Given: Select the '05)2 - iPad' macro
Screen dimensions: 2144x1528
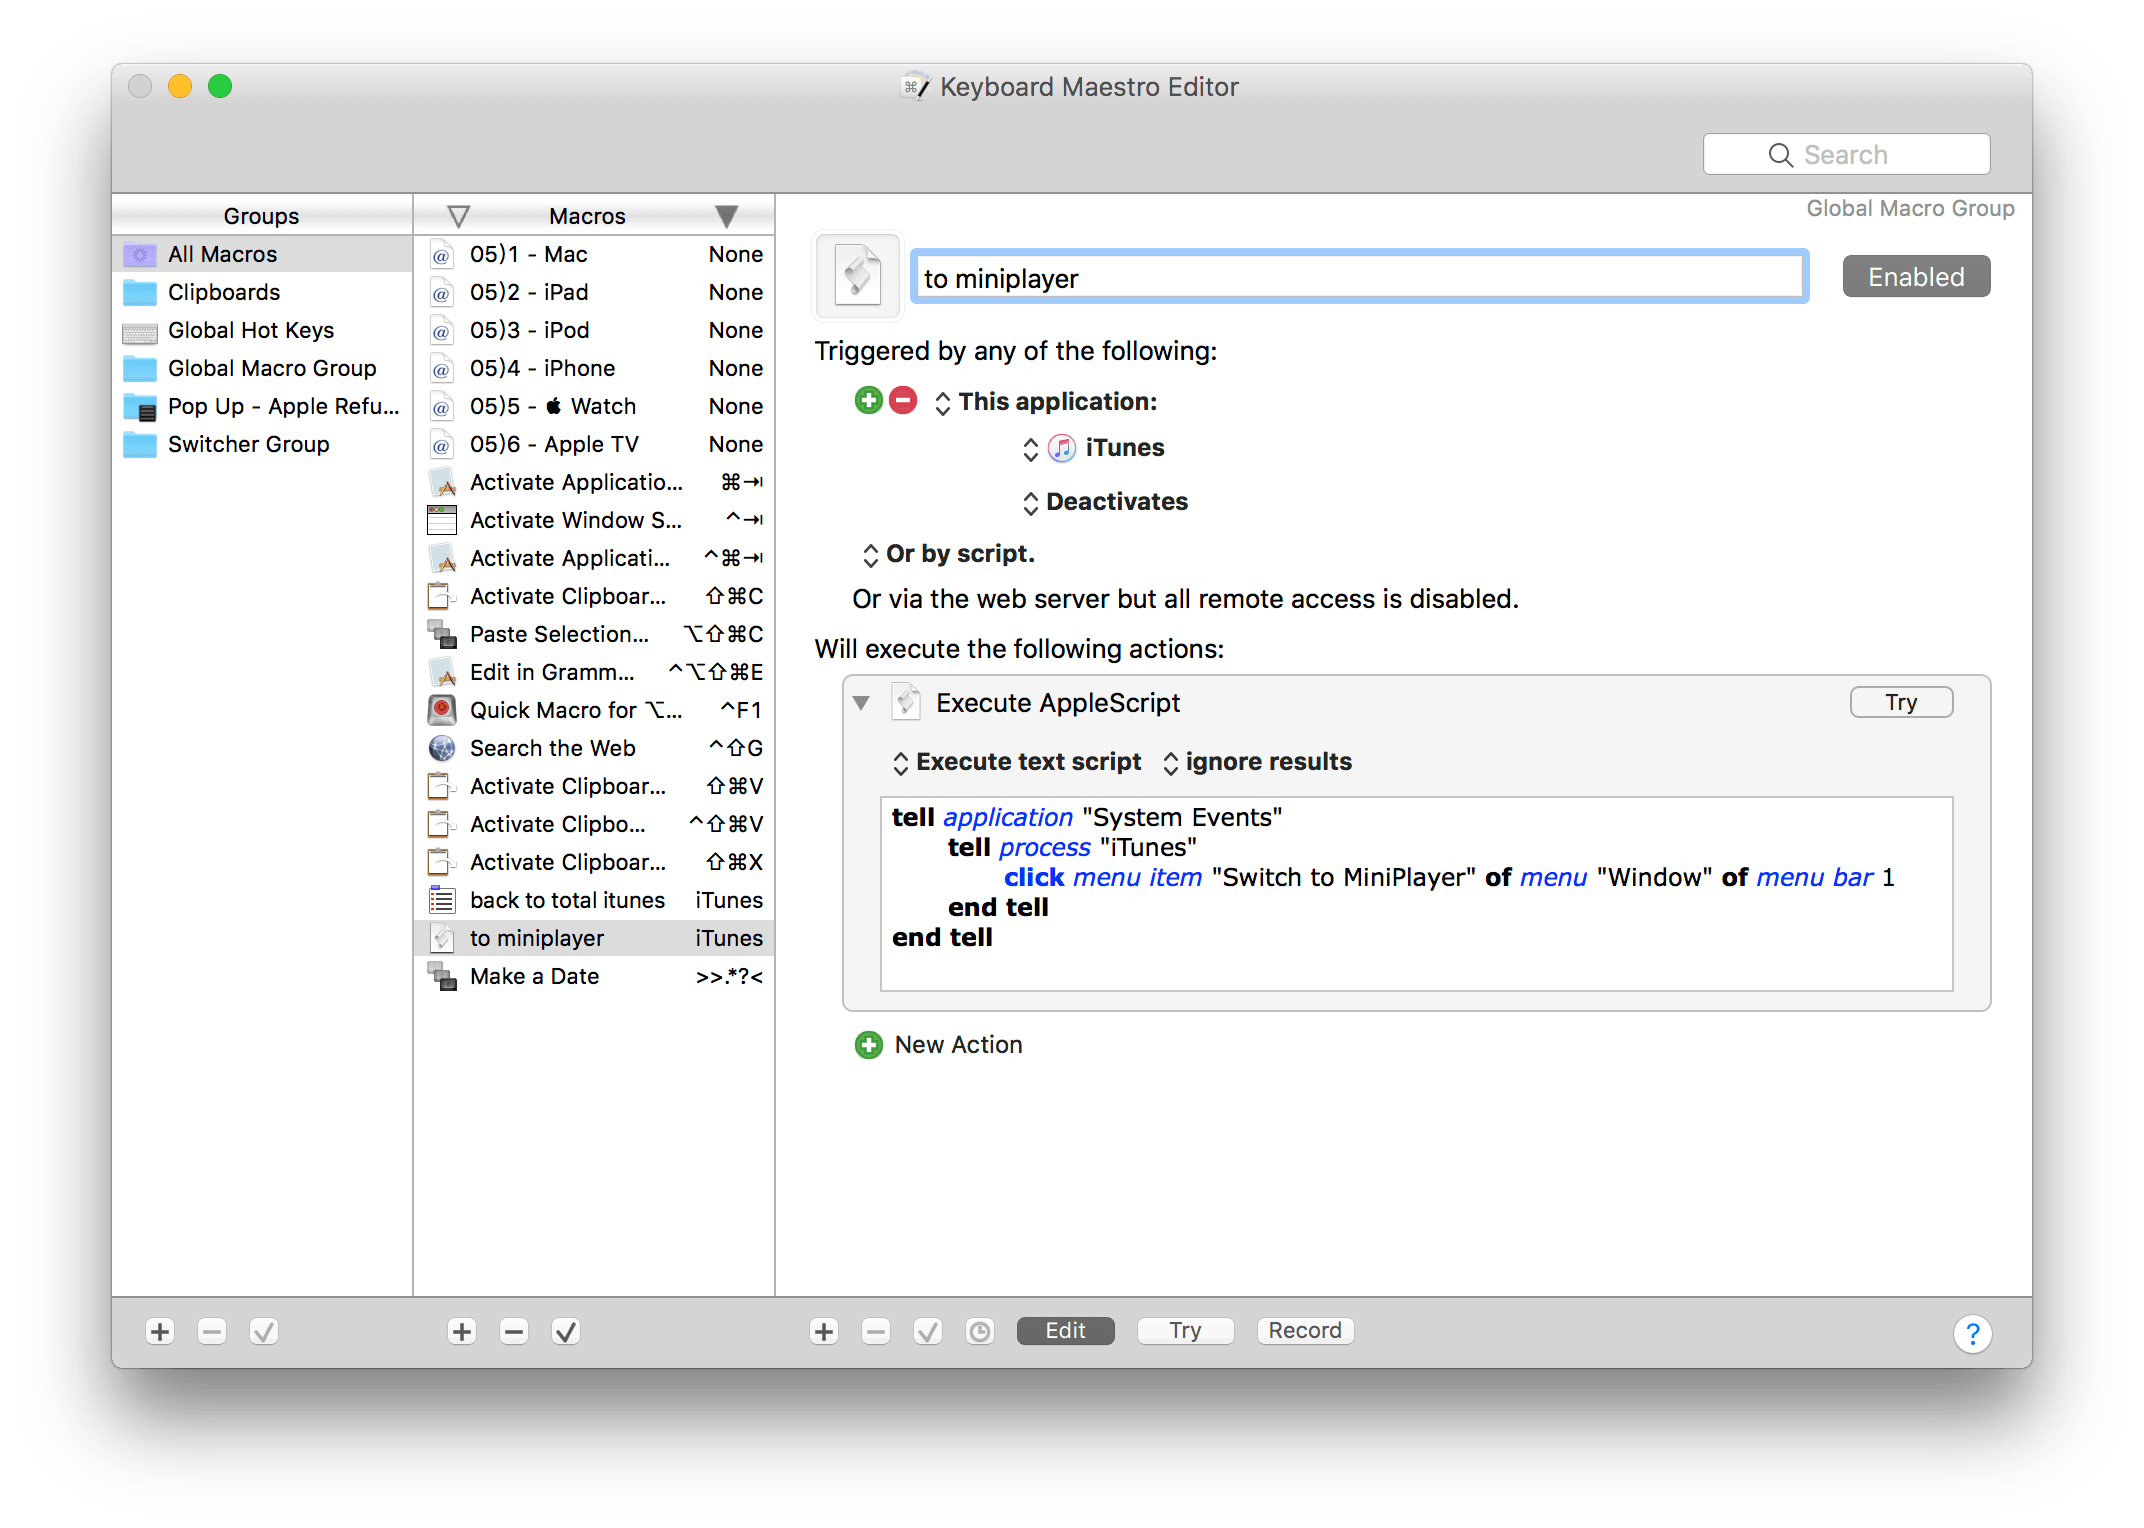Looking at the screenshot, I should click(x=594, y=292).
